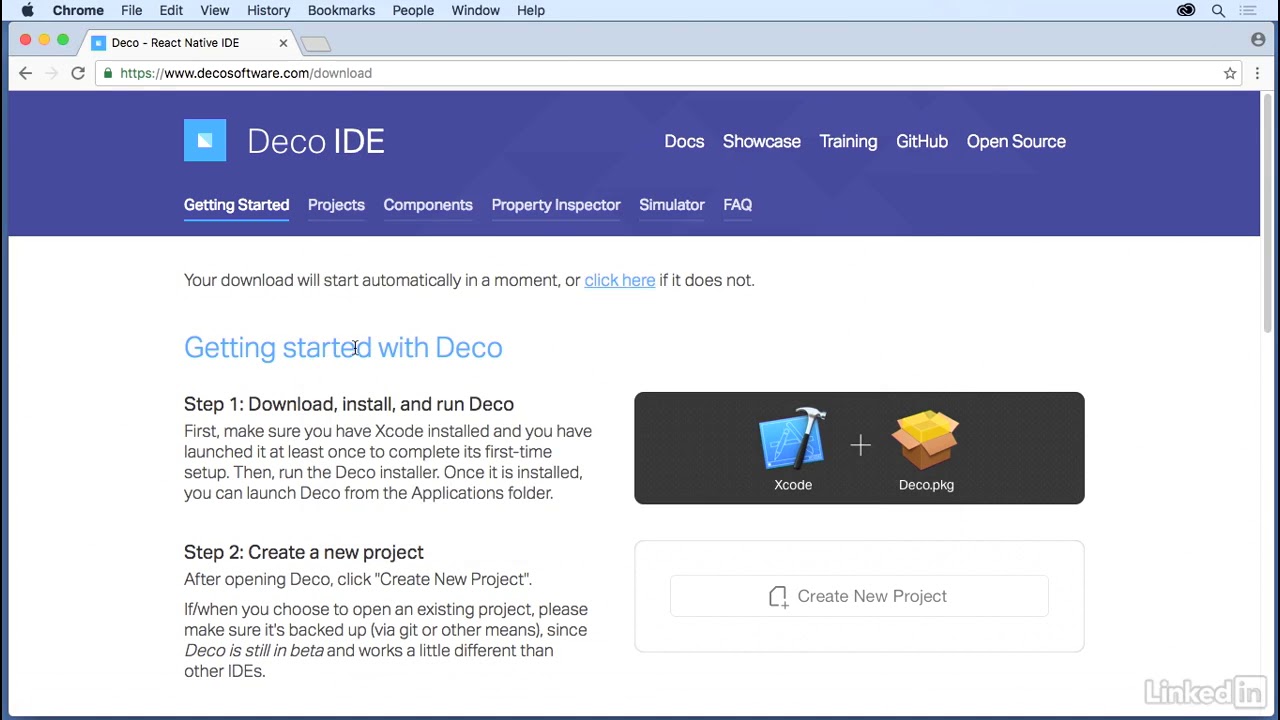Open the Training link

pos(848,142)
